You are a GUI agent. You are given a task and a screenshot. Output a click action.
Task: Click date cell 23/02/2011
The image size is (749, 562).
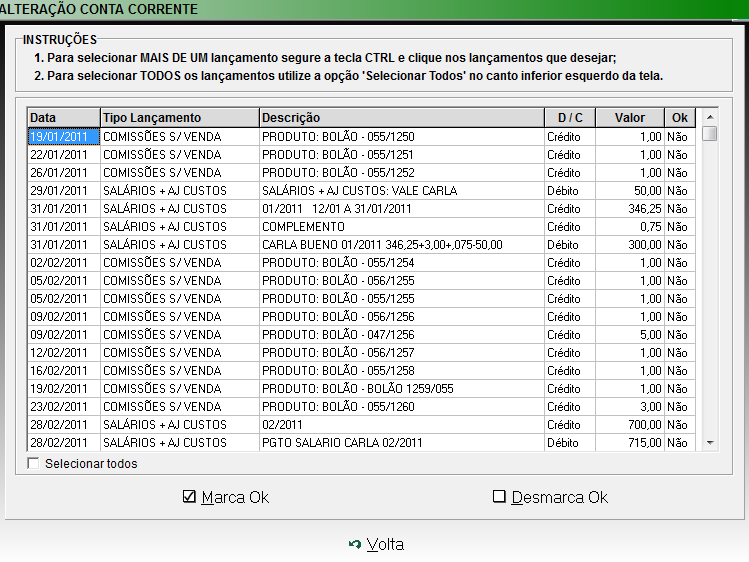(x=64, y=407)
